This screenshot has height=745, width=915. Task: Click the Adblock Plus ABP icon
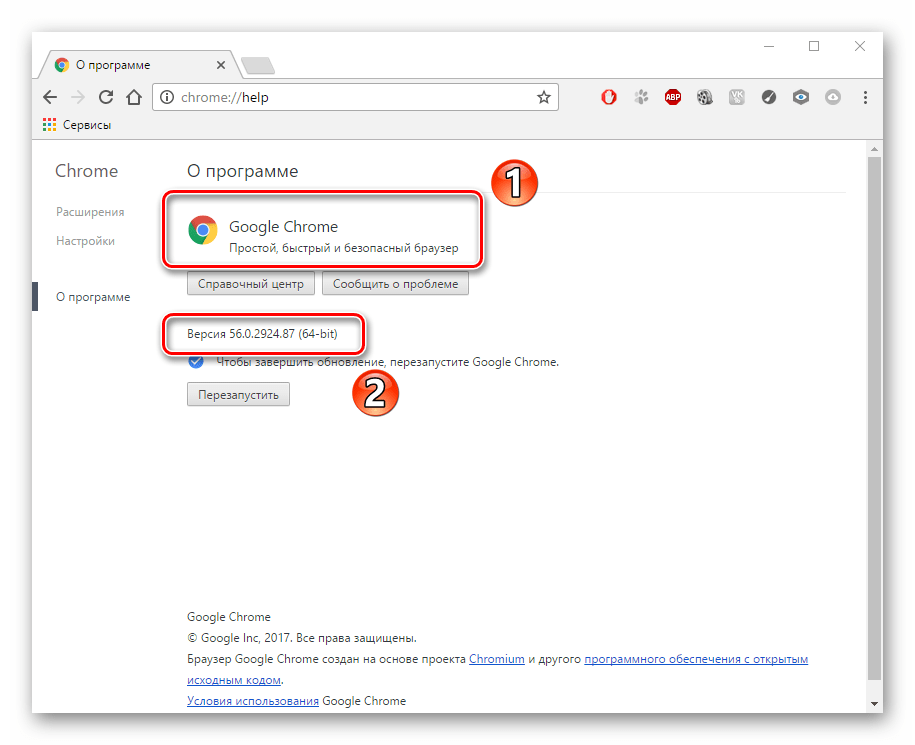point(673,97)
